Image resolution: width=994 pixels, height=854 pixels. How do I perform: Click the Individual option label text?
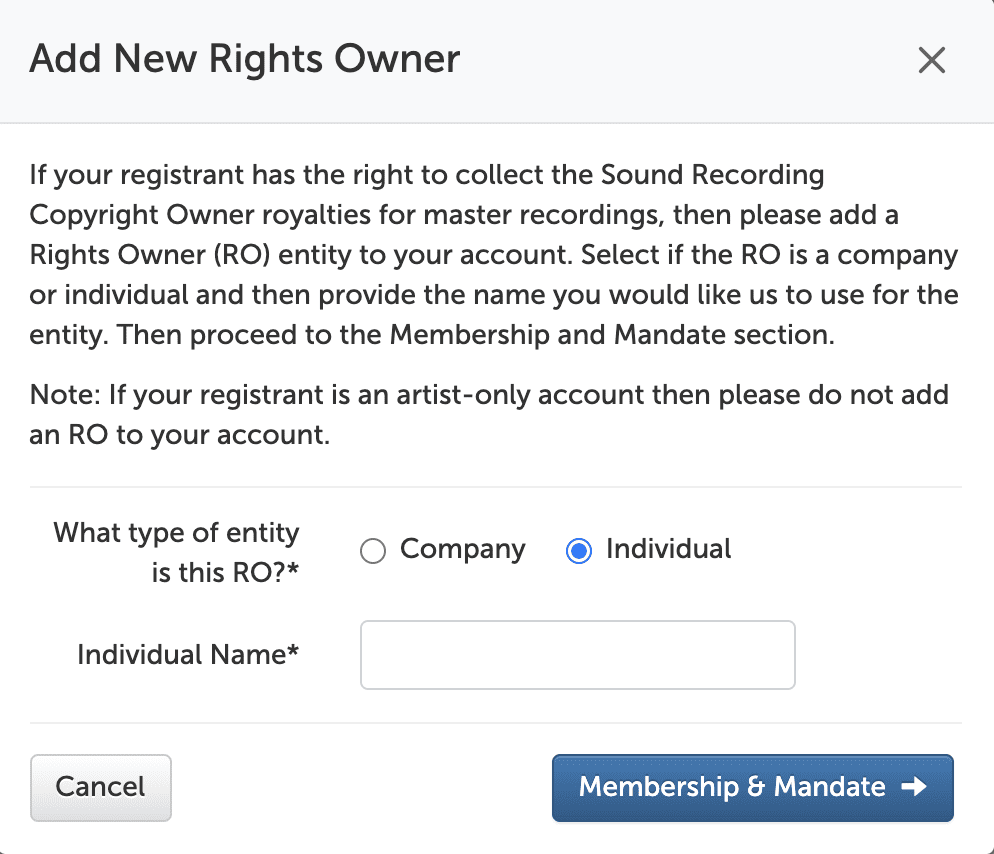pos(668,549)
